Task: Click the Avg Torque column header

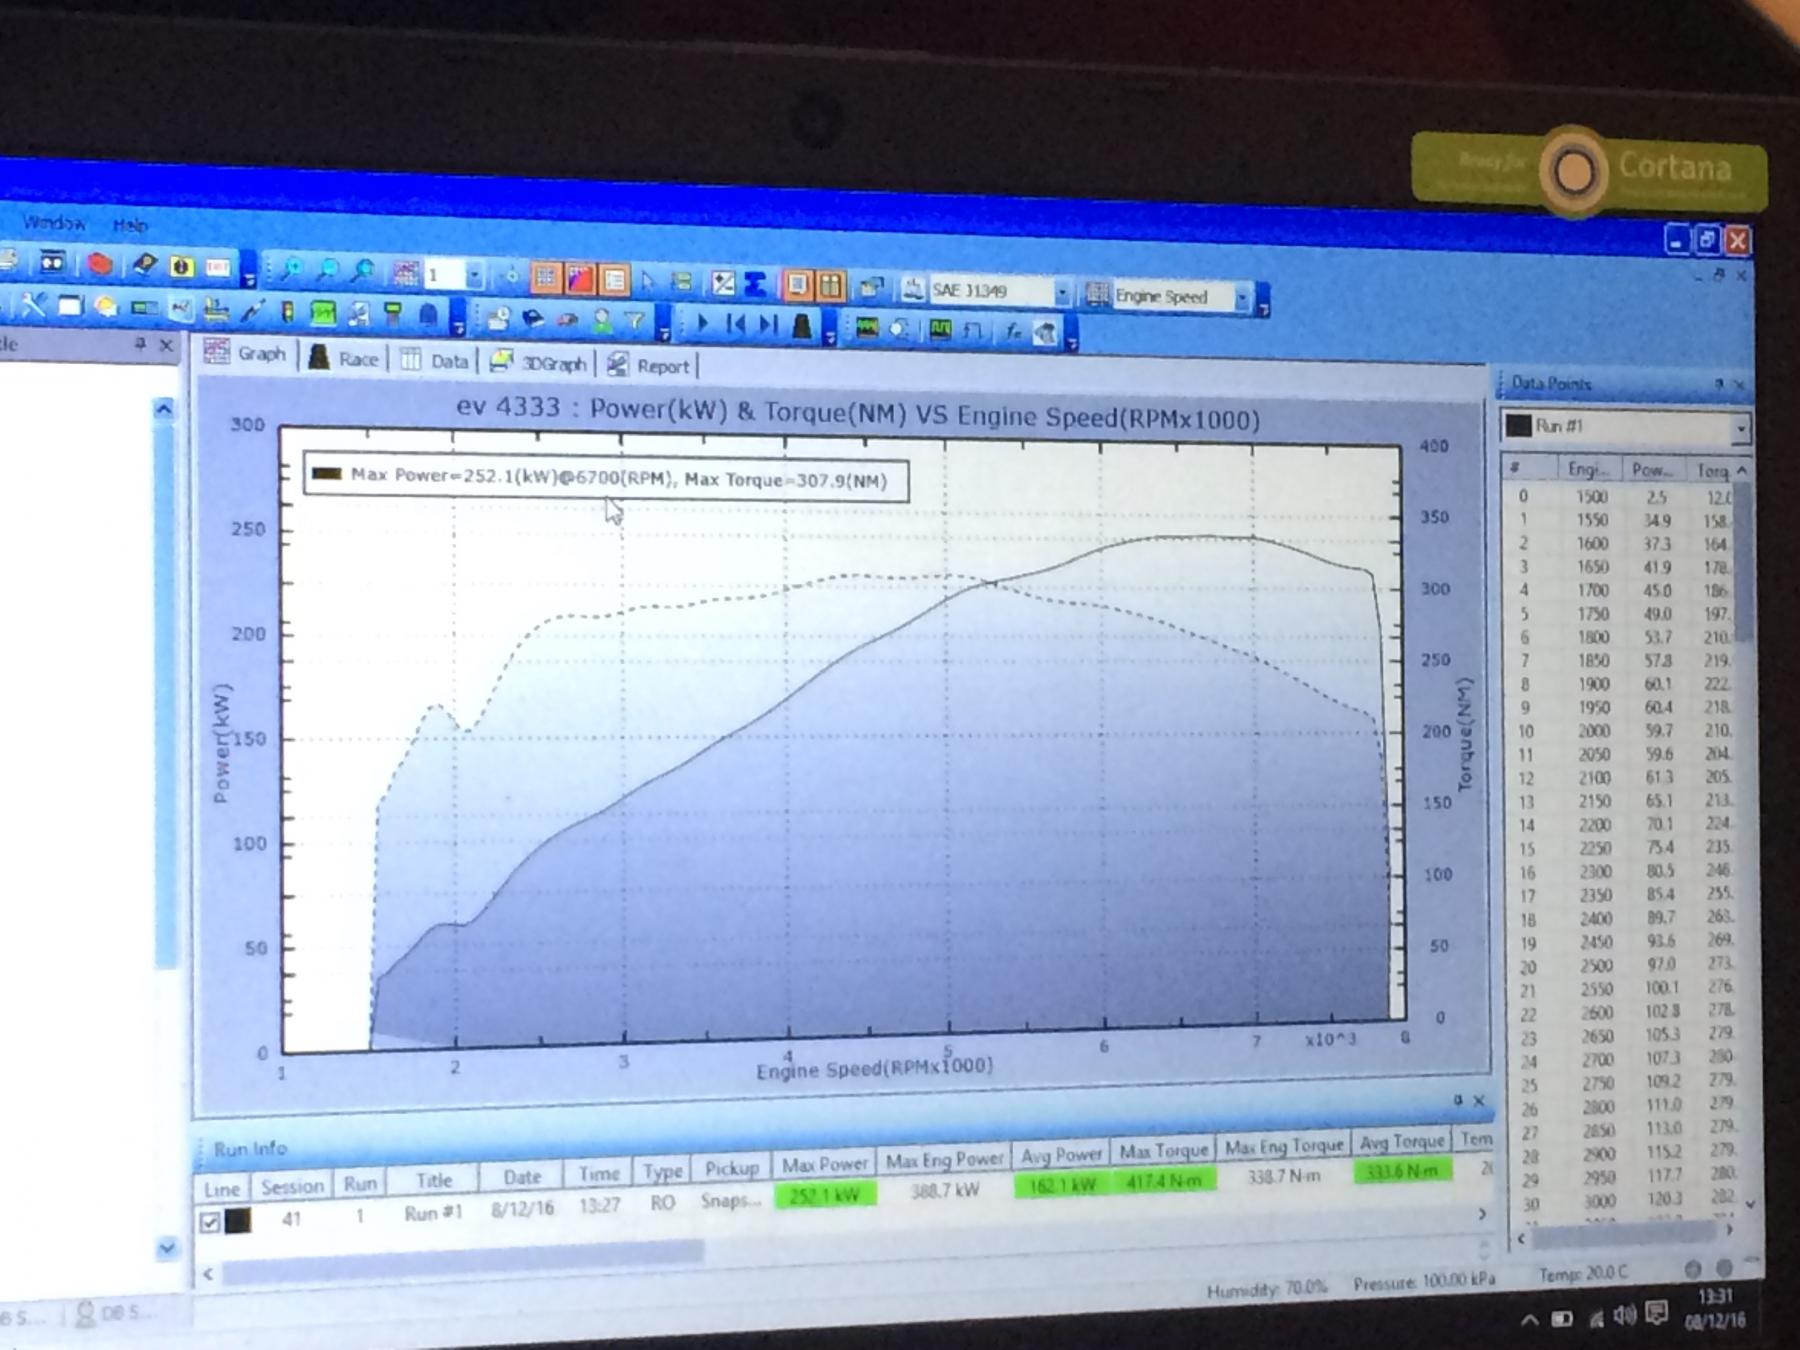Action: (1401, 1142)
